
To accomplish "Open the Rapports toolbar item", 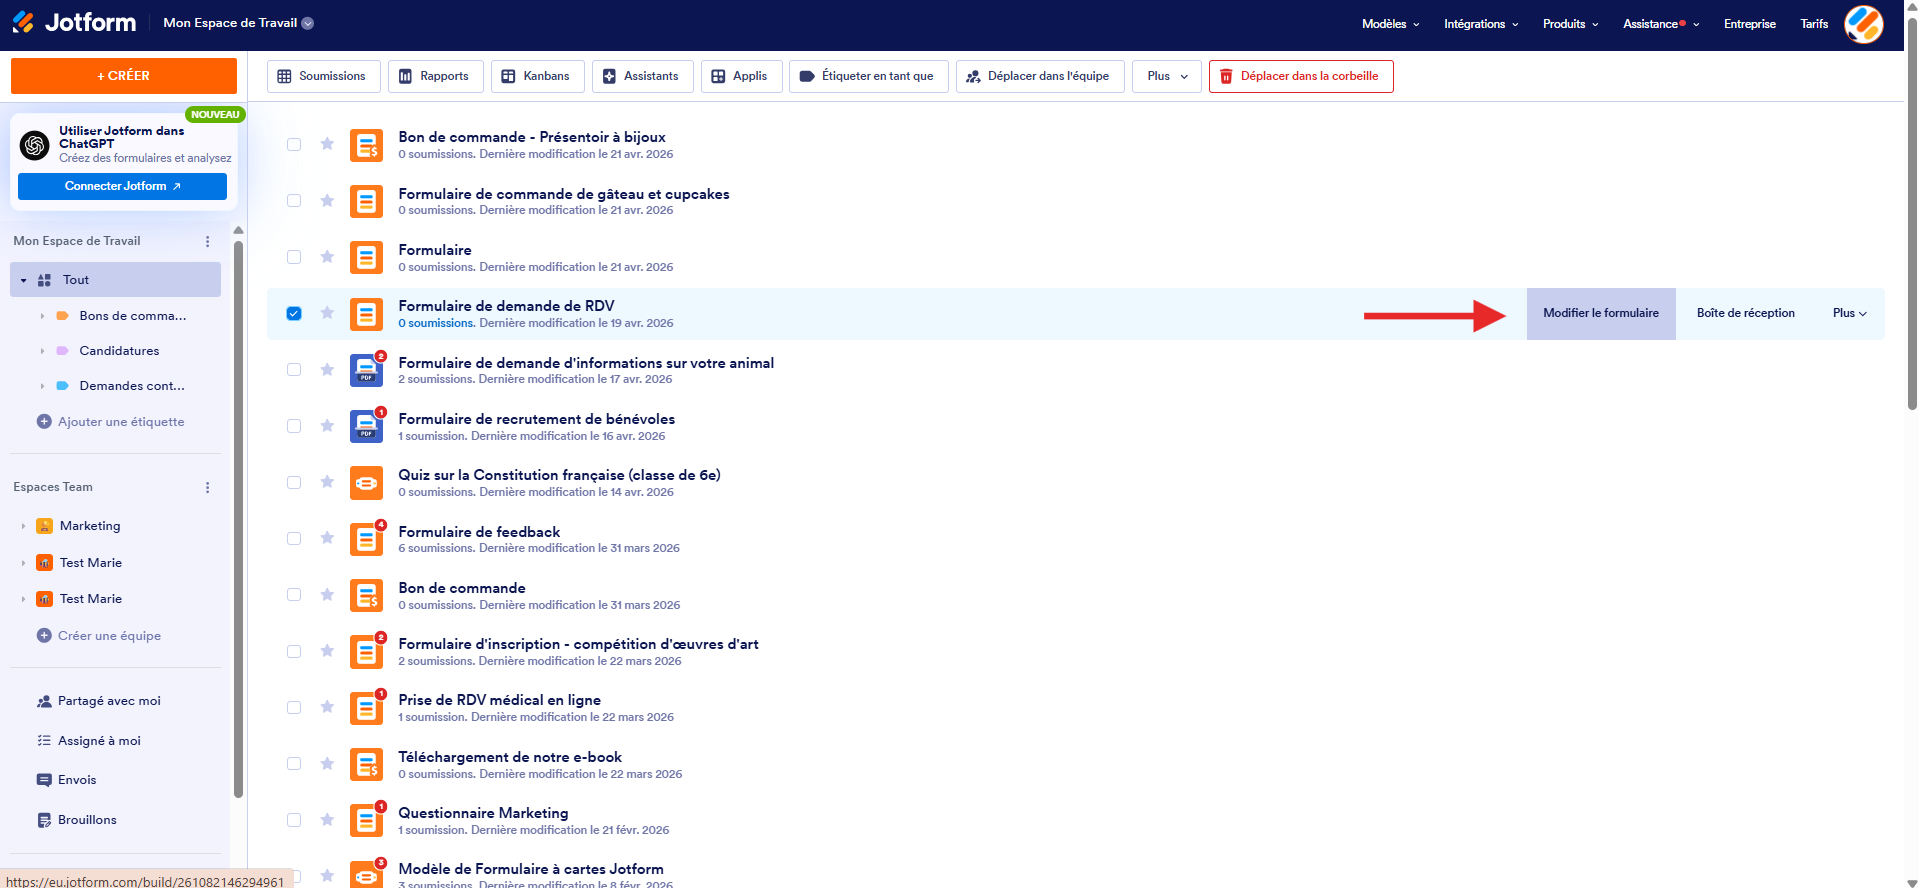I will pyautogui.click(x=435, y=76).
